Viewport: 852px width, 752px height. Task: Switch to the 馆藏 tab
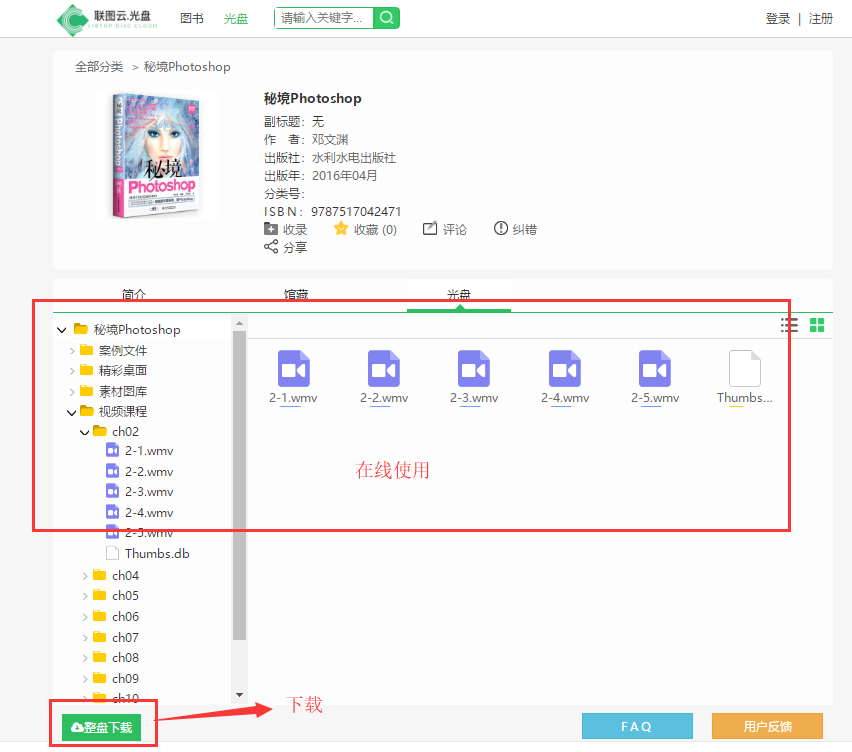point(296,295)
